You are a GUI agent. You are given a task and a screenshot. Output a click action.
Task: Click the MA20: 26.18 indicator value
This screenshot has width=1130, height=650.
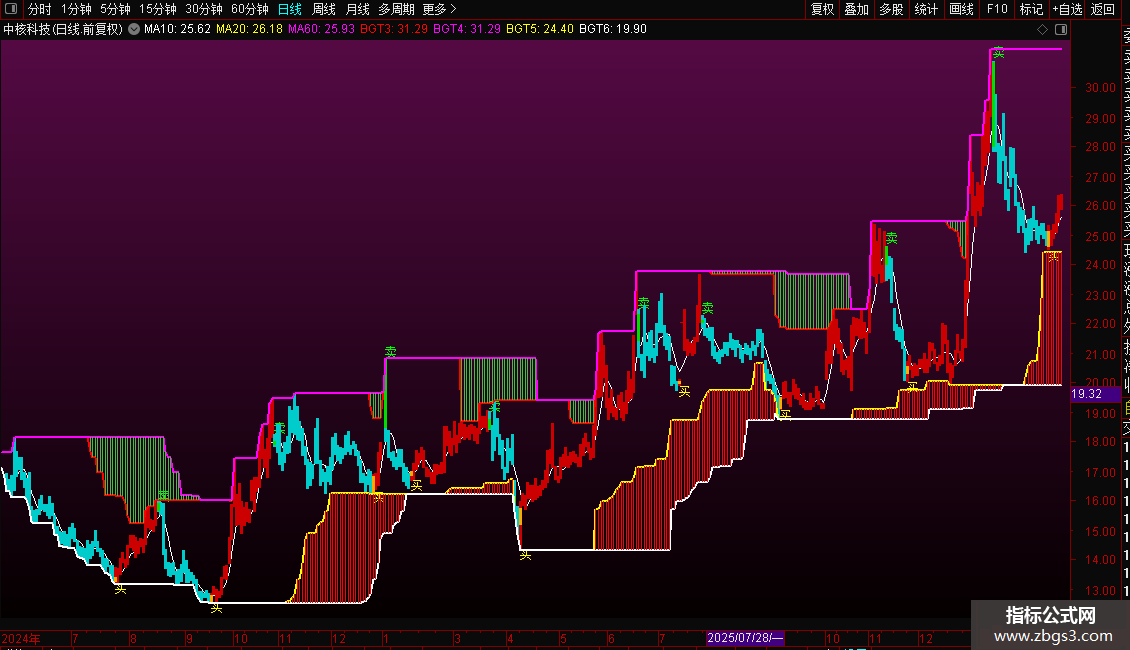(x=249, y=29)
